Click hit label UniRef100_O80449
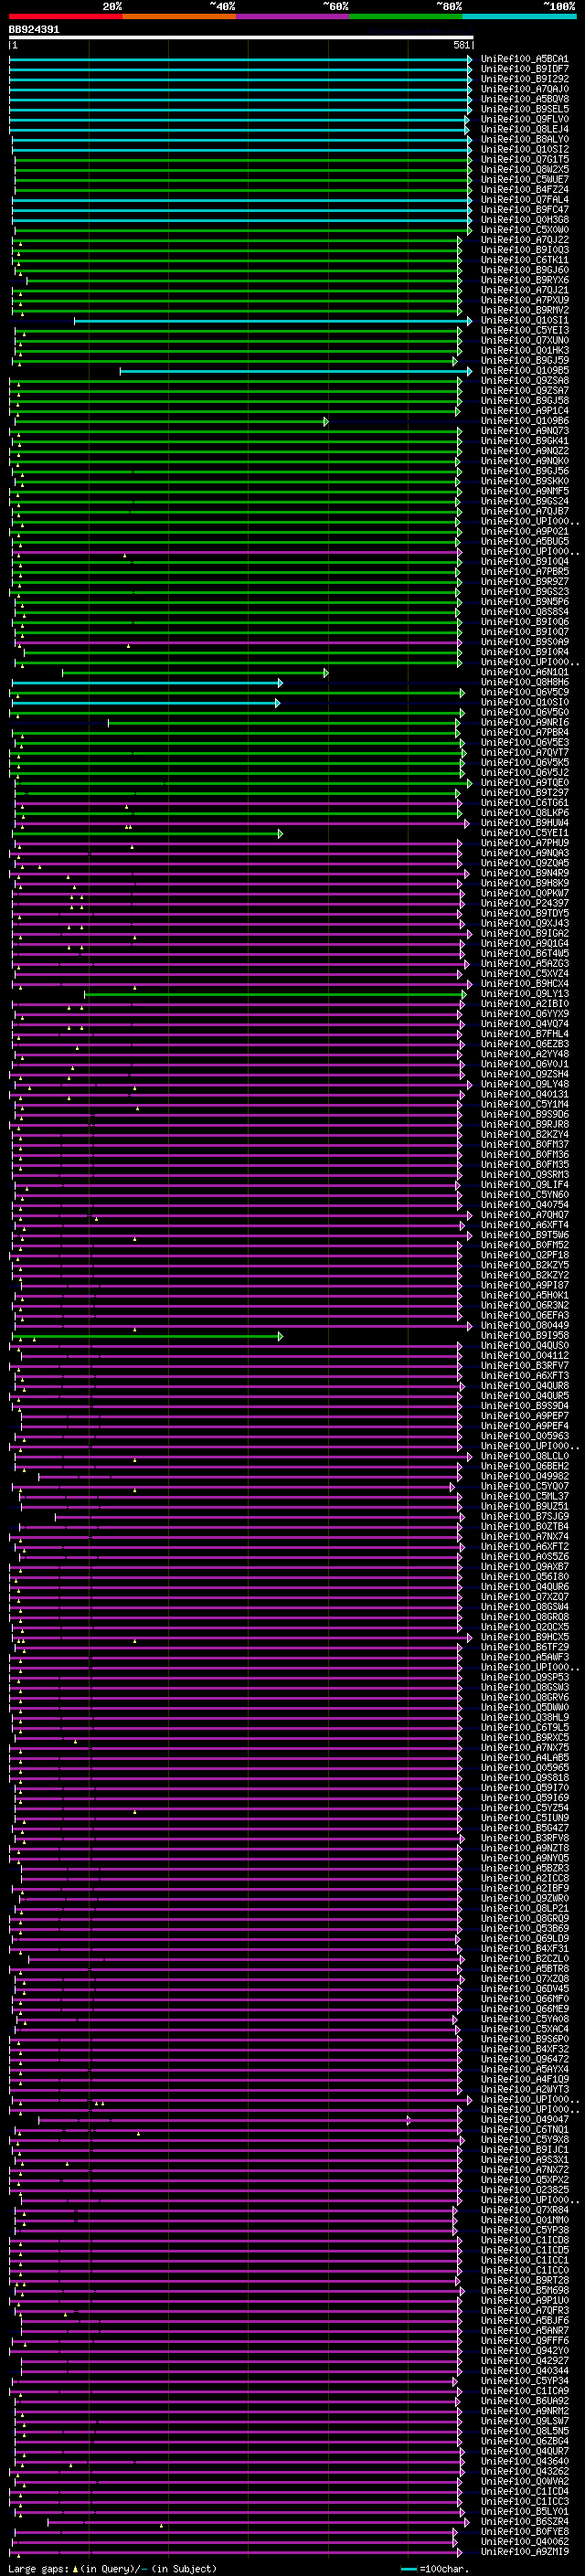 [x=525, y=1326]
